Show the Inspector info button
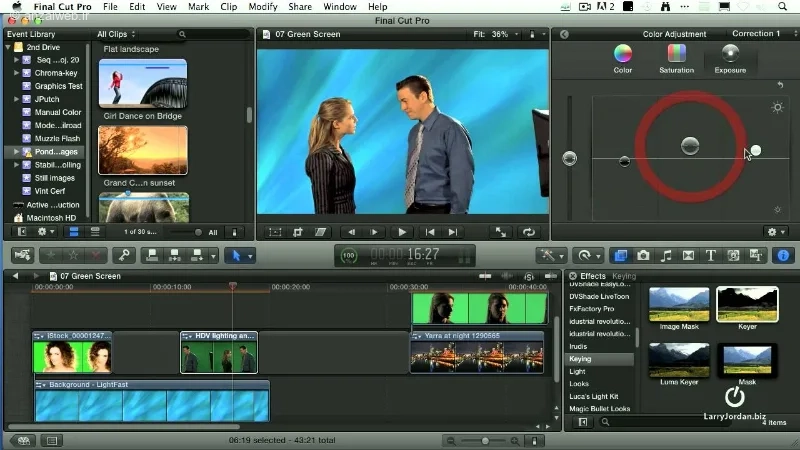The image size is (800, 450). 783,256
